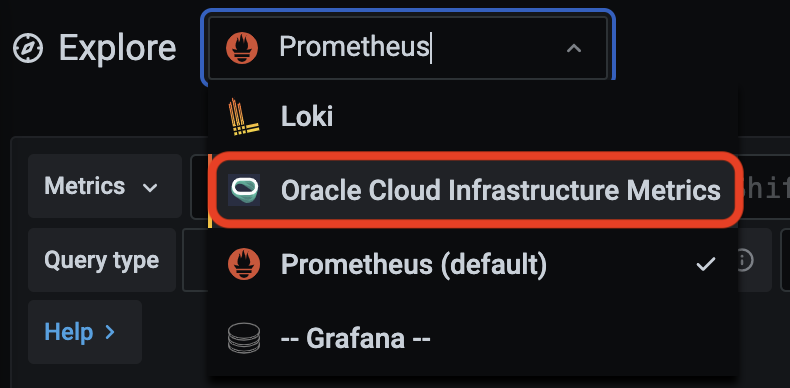Image resolution: width=790 pixels, height=388 pixels.
Task: Collapse the data source picker chevron
Action: [x=574, y=48]
